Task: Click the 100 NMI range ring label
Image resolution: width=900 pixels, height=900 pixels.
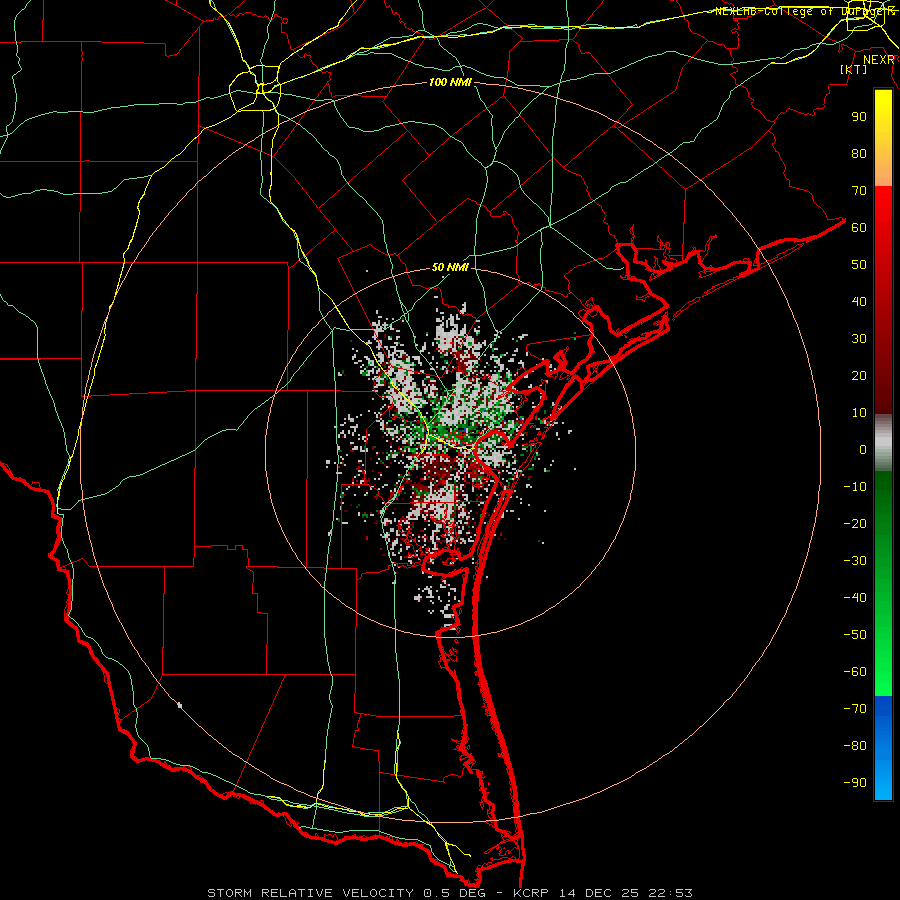Action: pos(450,82)
